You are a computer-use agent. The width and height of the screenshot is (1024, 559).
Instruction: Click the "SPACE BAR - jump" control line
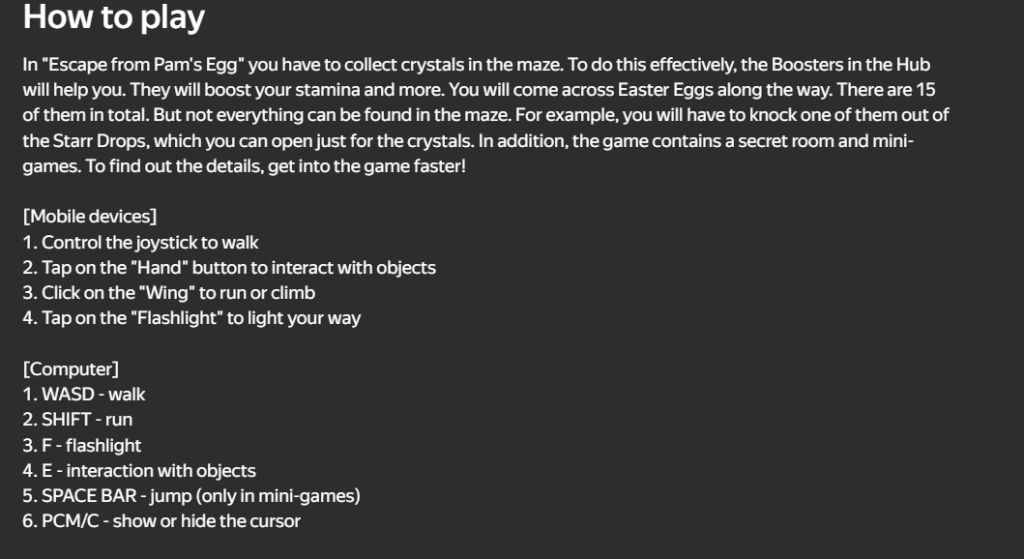(191, 496)
